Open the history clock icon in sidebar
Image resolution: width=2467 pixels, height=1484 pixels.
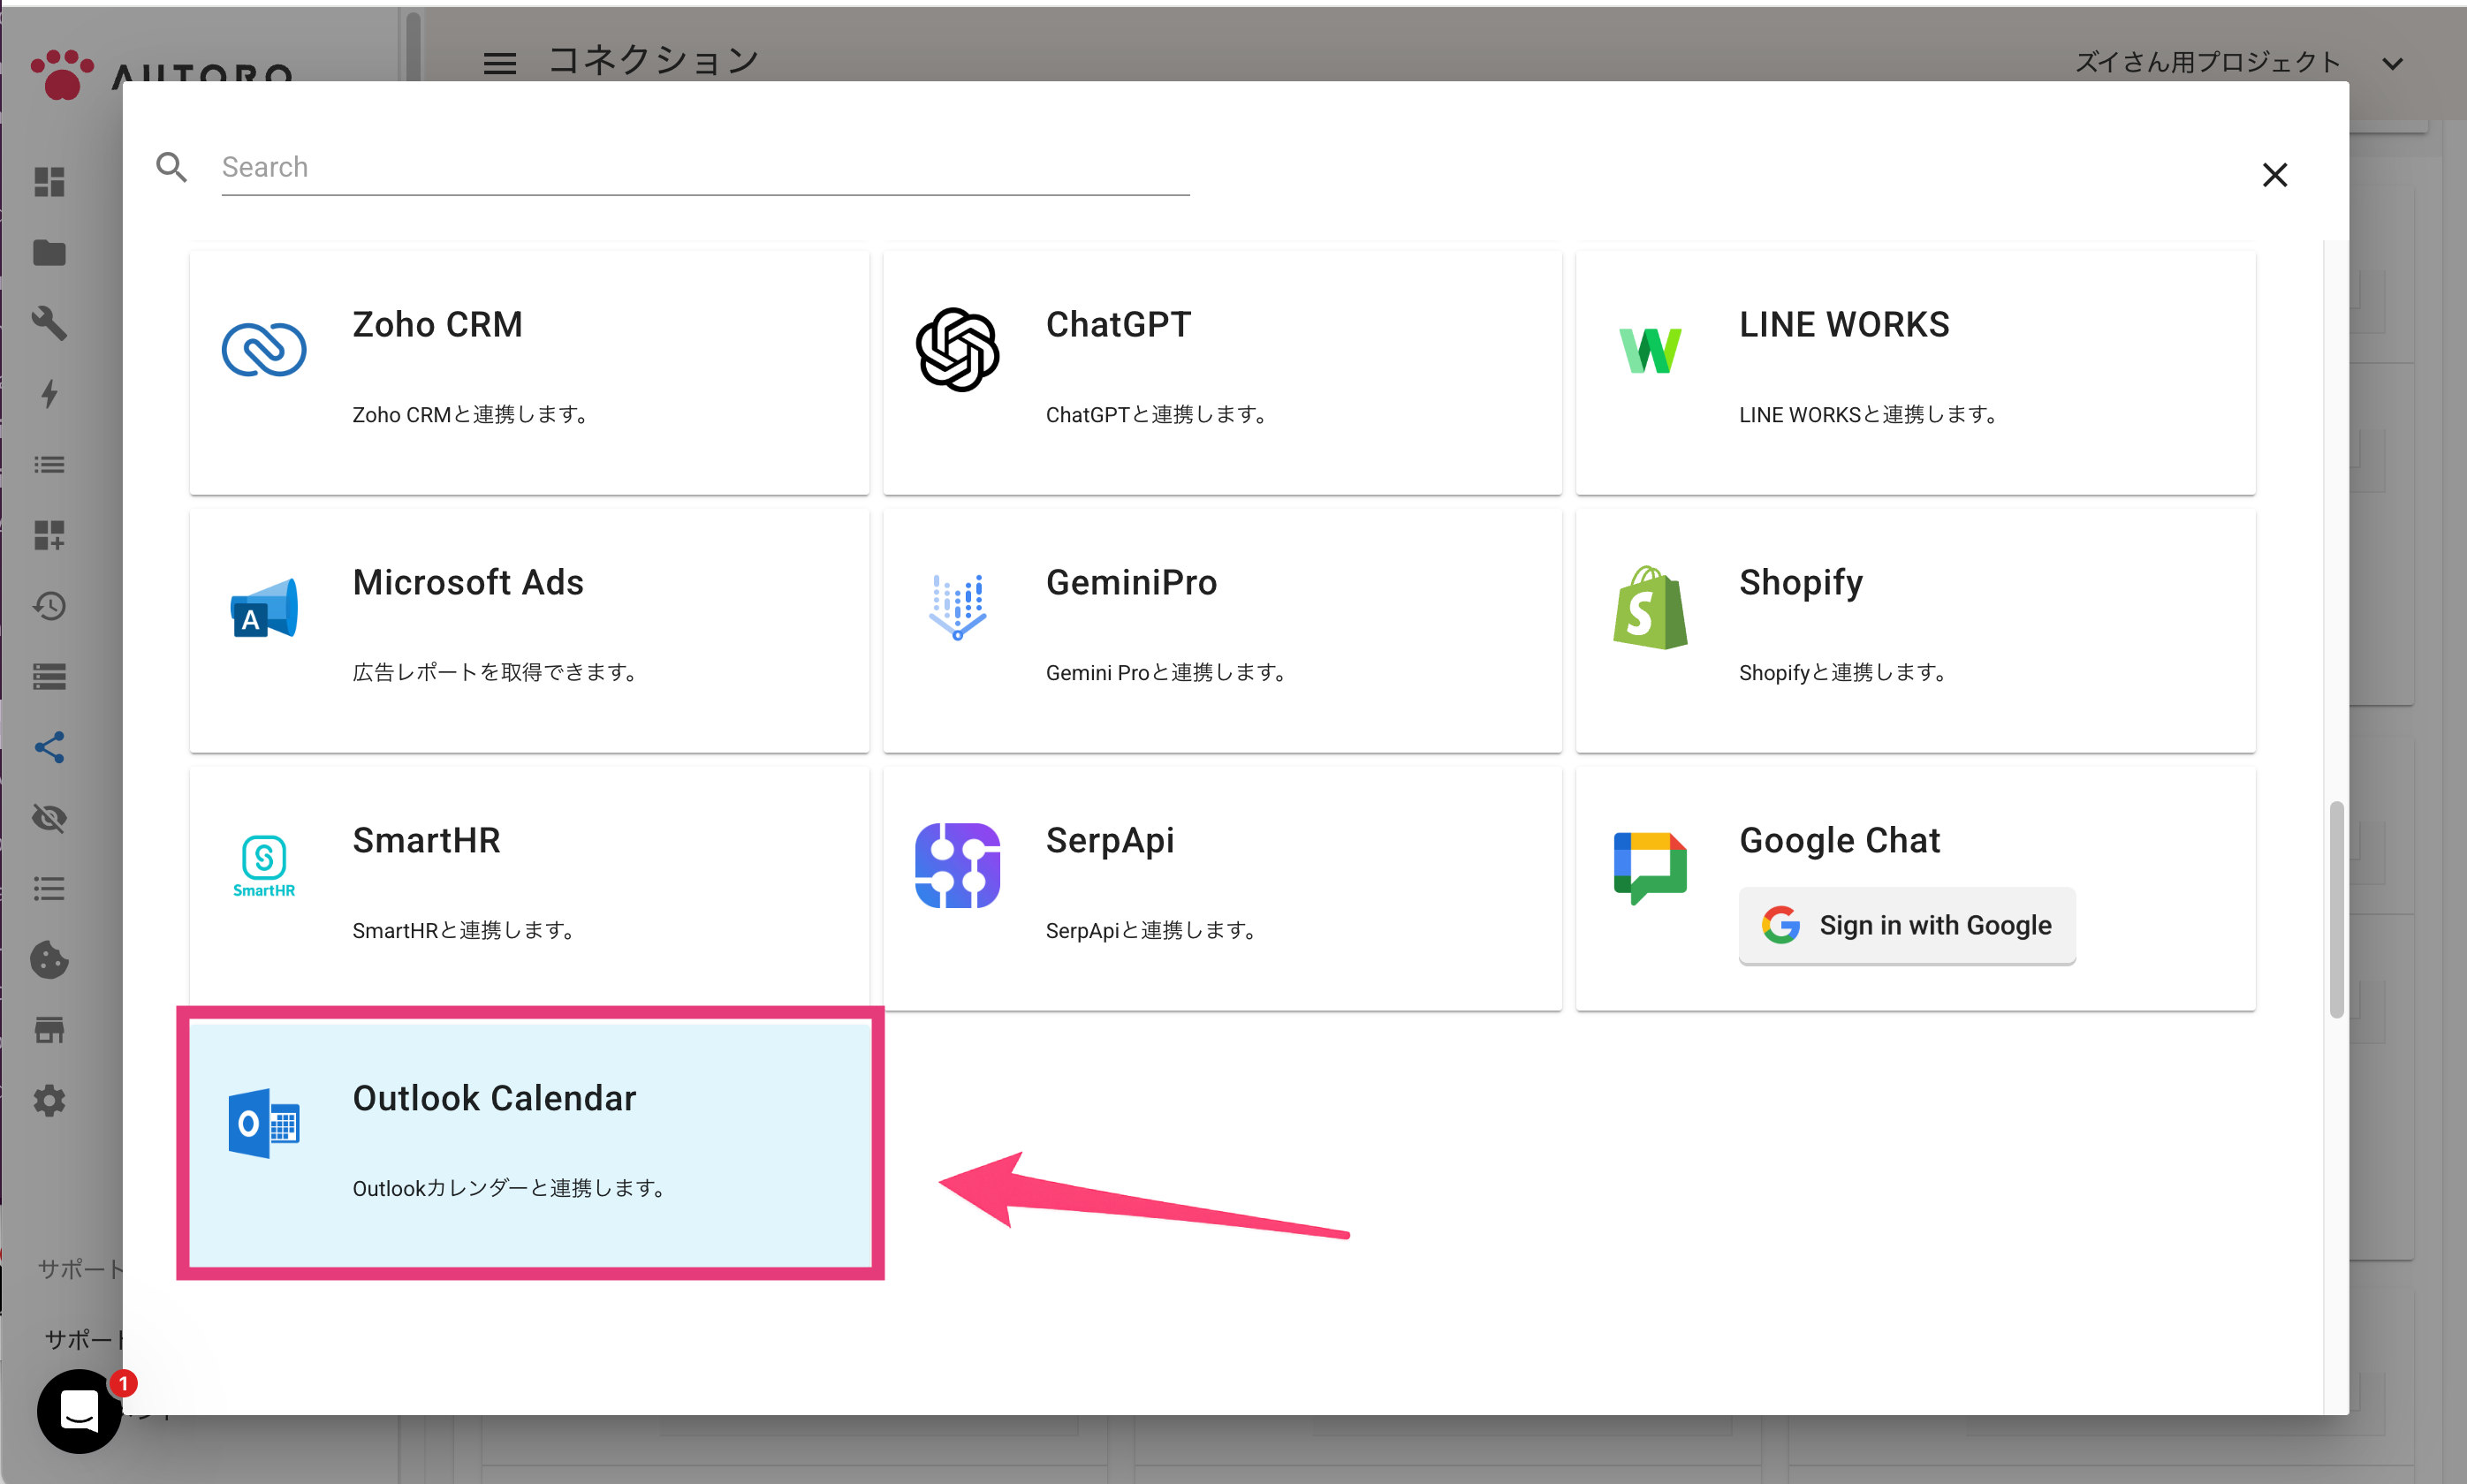click(49, 606)
